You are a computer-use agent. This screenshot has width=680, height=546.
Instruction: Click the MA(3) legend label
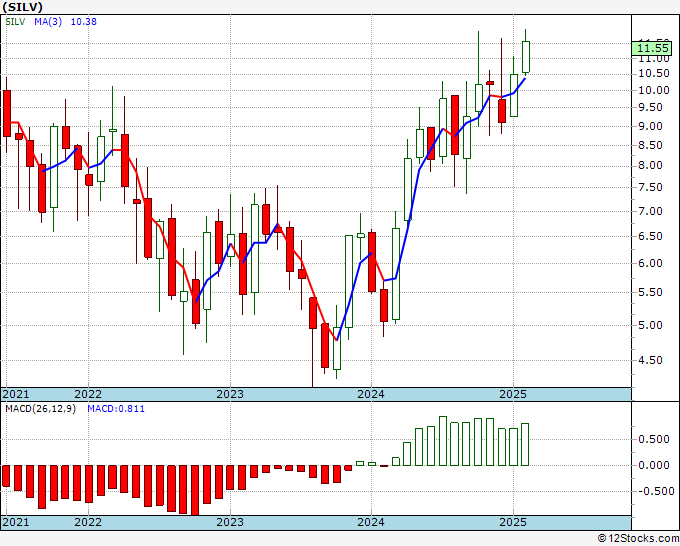[x=48, y=22]
